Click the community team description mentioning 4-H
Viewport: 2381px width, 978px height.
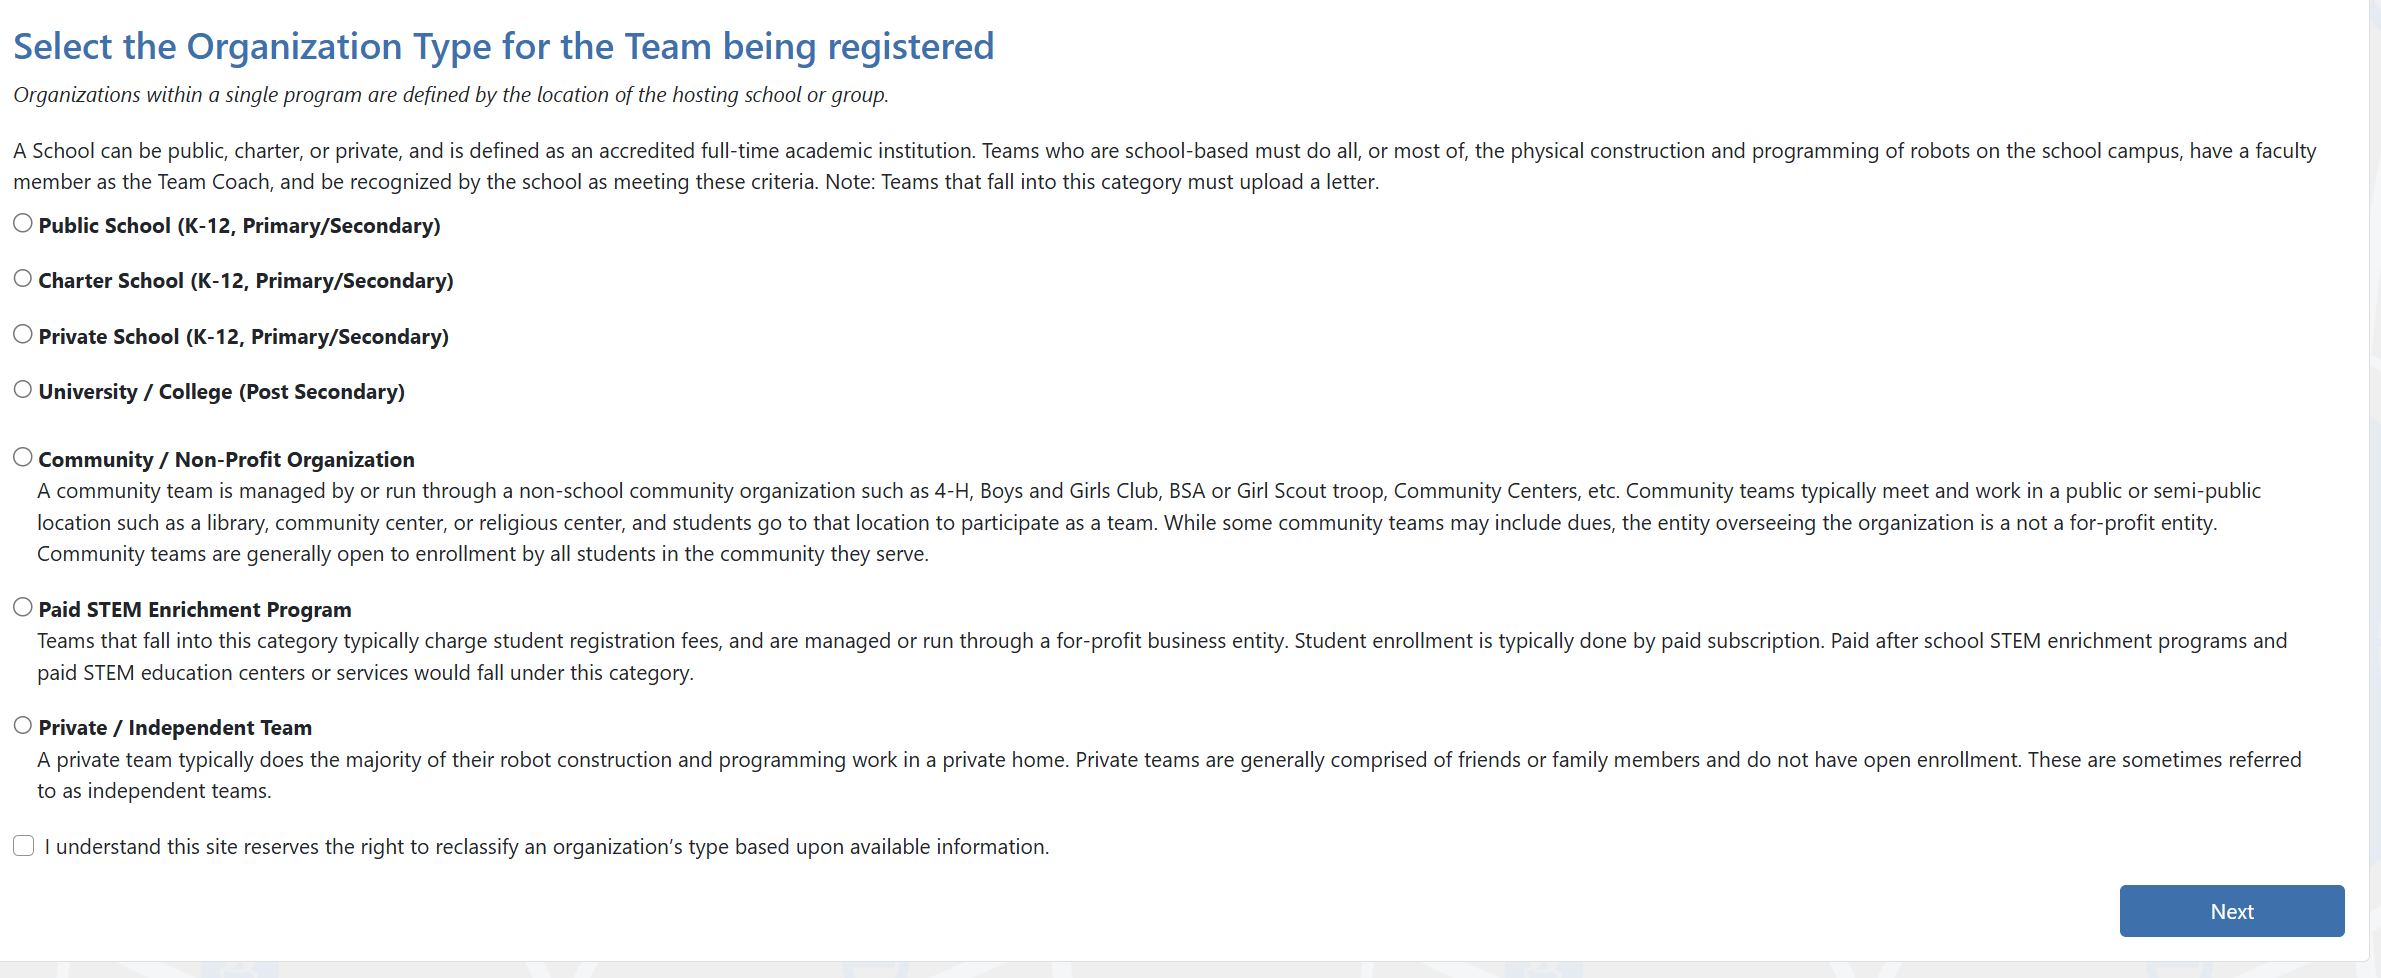pos(1149,522)
